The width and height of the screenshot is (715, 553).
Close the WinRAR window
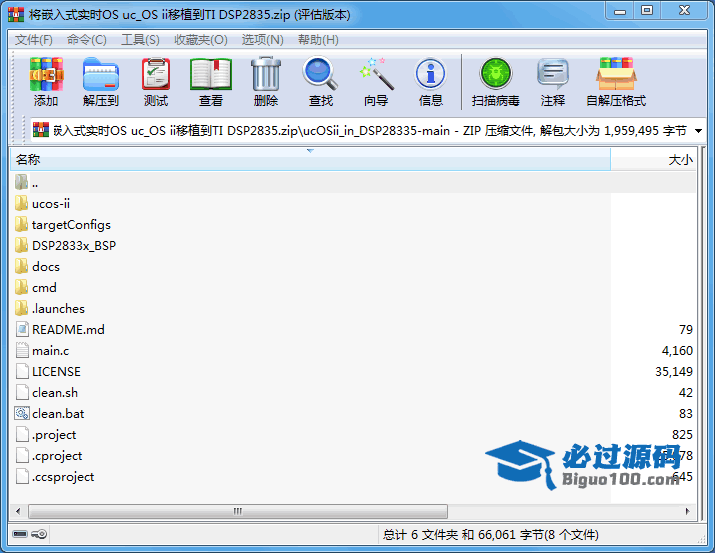[x=684, y=11]
